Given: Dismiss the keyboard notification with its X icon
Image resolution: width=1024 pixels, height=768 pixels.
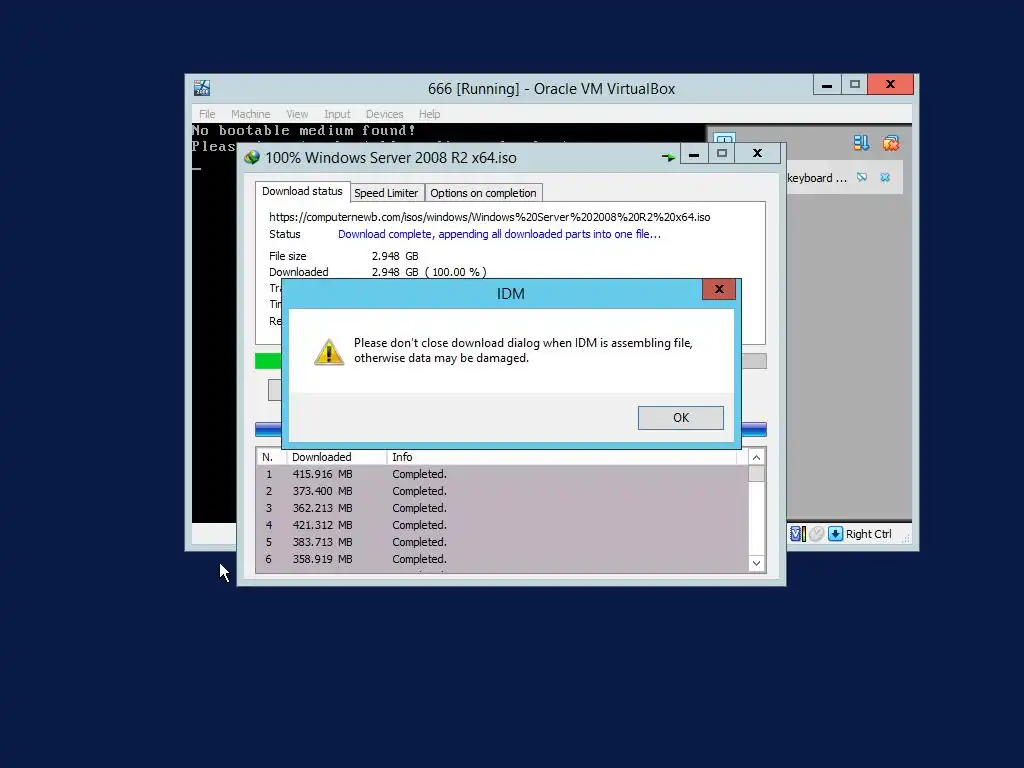Looking at the screenshot, I should (885, 177).
